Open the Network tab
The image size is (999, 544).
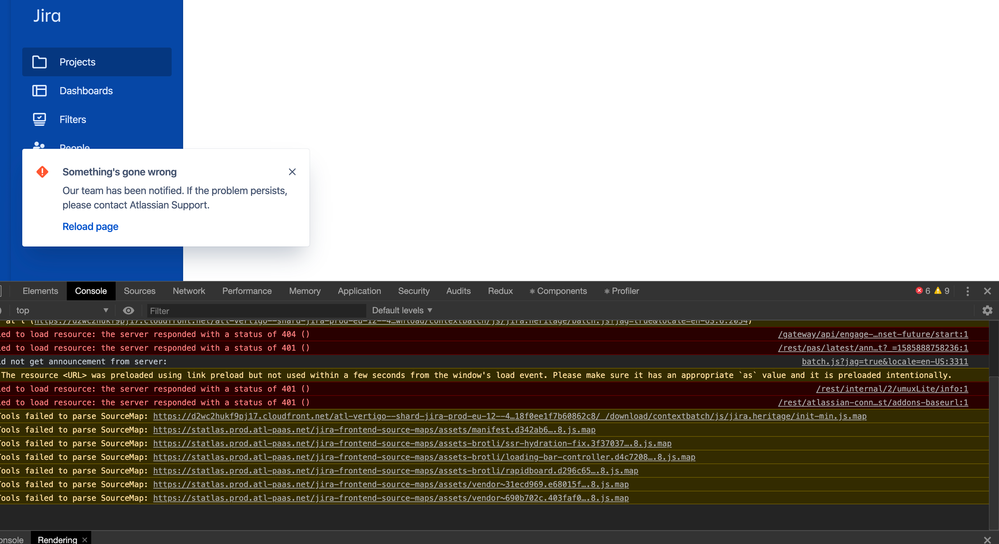tap(189, 291)
